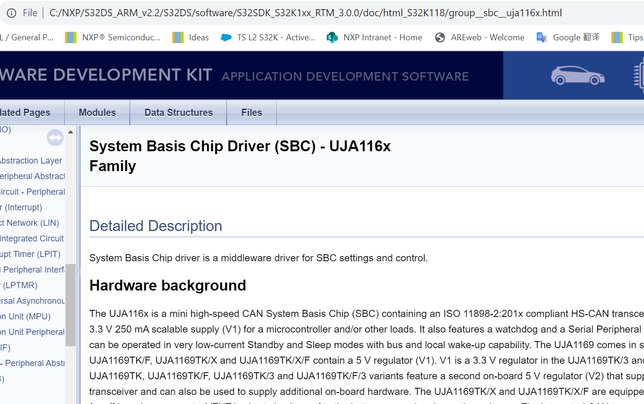Open NXP Intranet Home SharePoint bookmark
Screen dimensions: 644x404
(x=374, y=38)
